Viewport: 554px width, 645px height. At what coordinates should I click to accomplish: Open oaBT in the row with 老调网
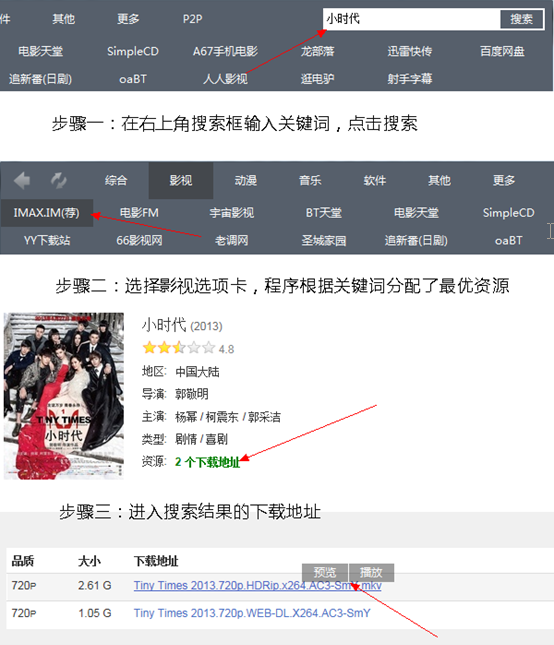click(x=508, y=240)
